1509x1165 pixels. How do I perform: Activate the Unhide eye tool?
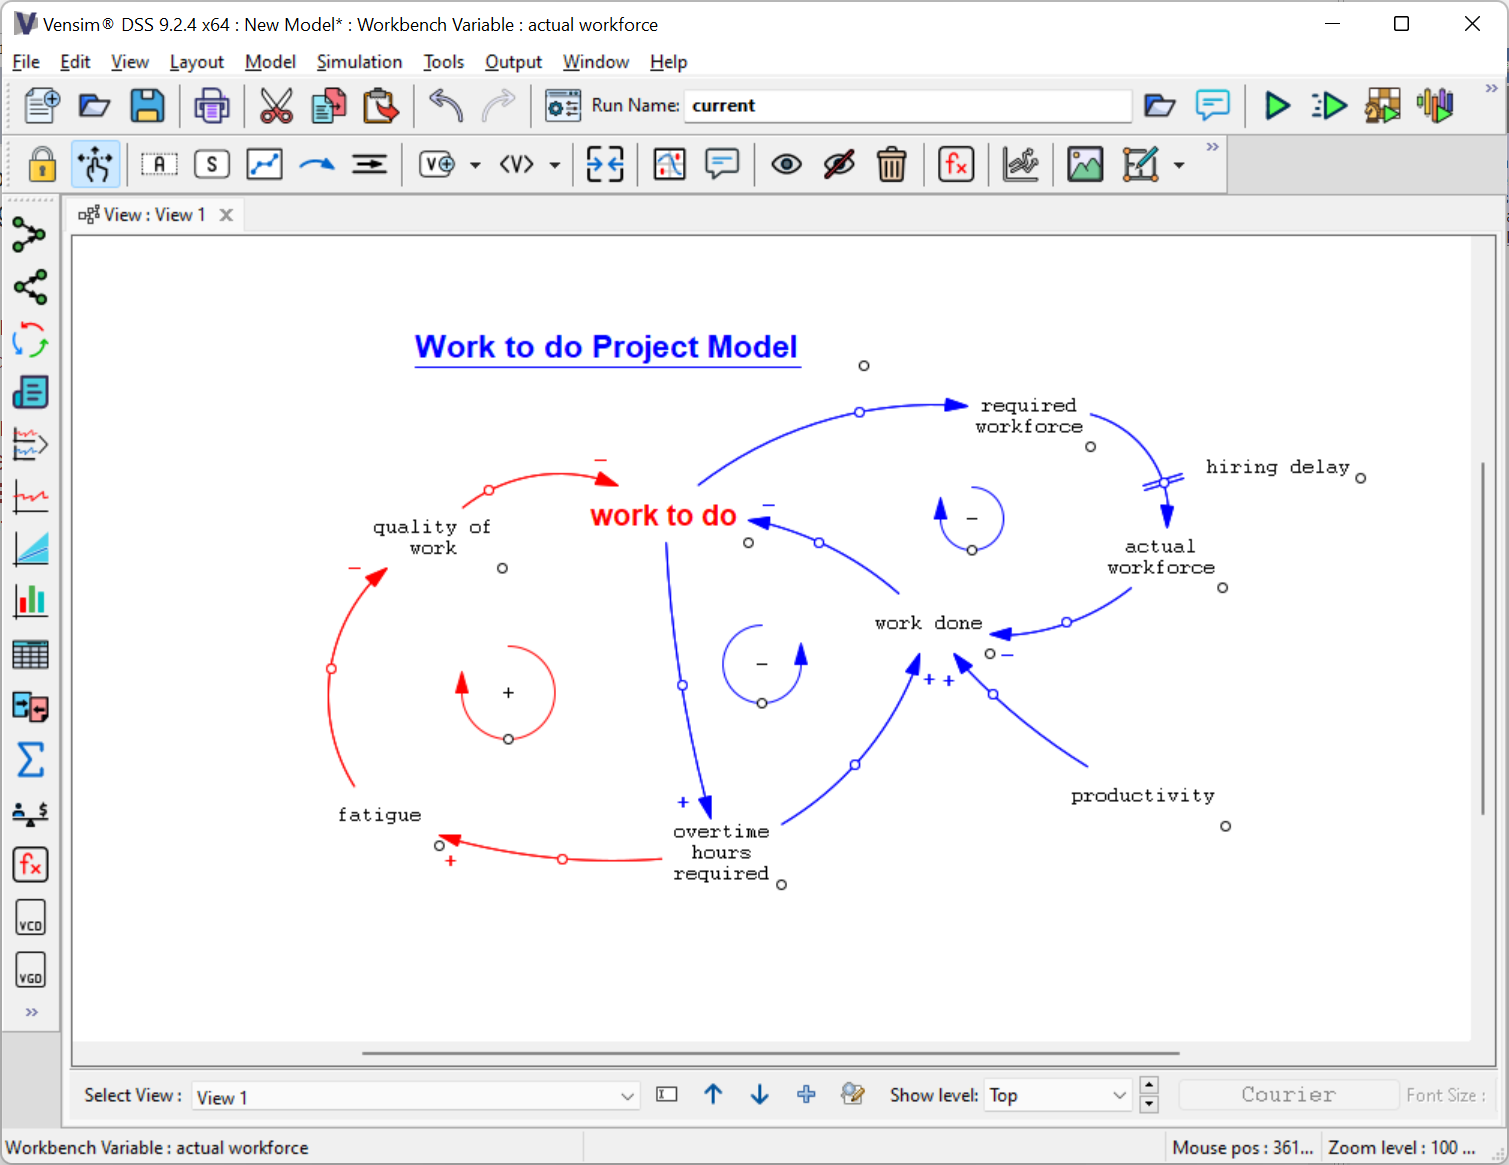[x=787, y=164]
